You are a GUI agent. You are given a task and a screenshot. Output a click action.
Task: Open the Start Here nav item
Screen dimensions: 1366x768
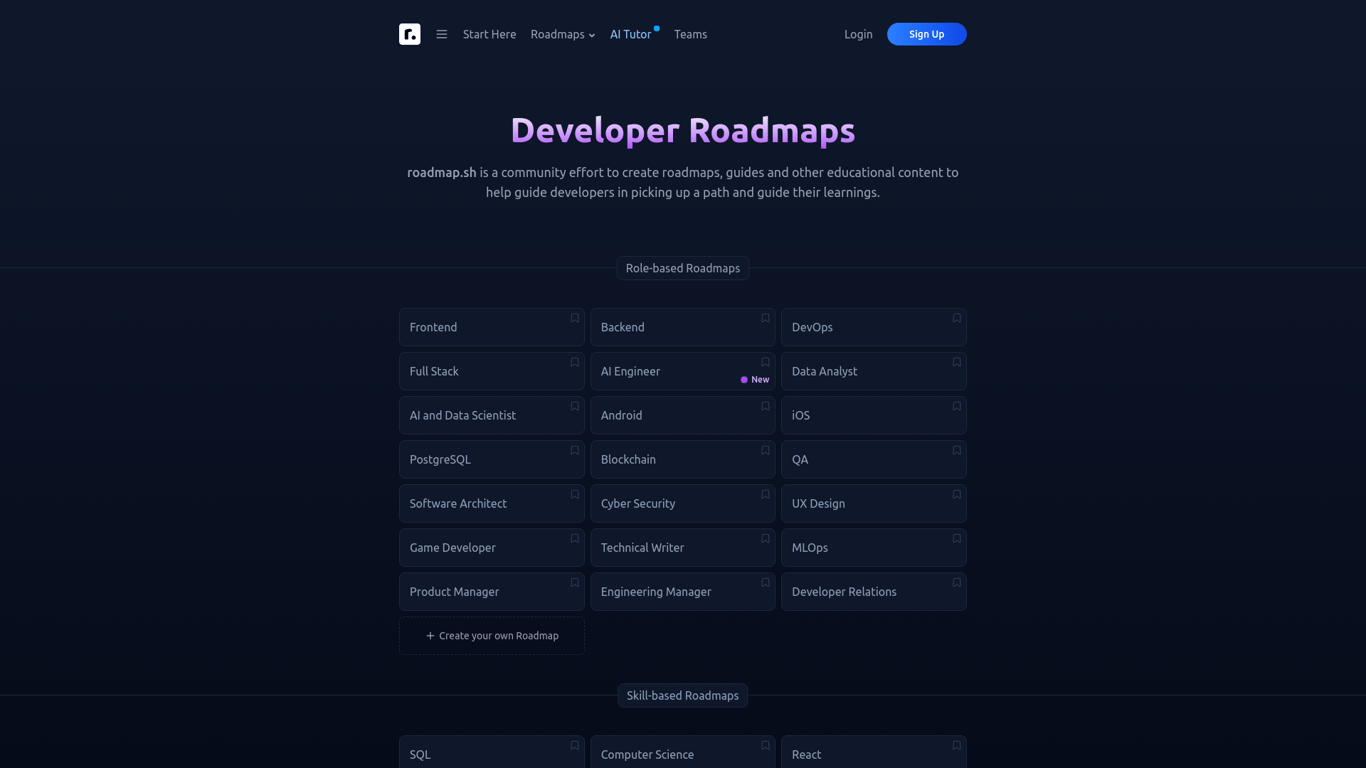tap(489, 34)
